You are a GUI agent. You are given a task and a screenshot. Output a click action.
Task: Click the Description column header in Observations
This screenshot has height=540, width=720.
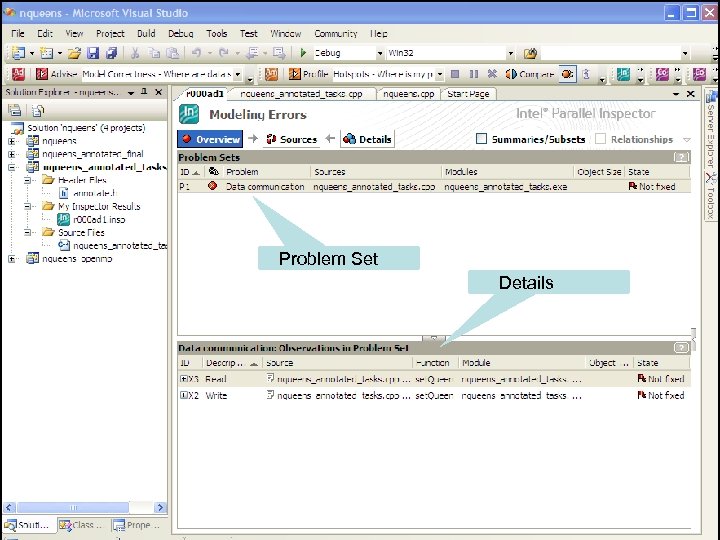pyautogui.click(x=232, y=363)
